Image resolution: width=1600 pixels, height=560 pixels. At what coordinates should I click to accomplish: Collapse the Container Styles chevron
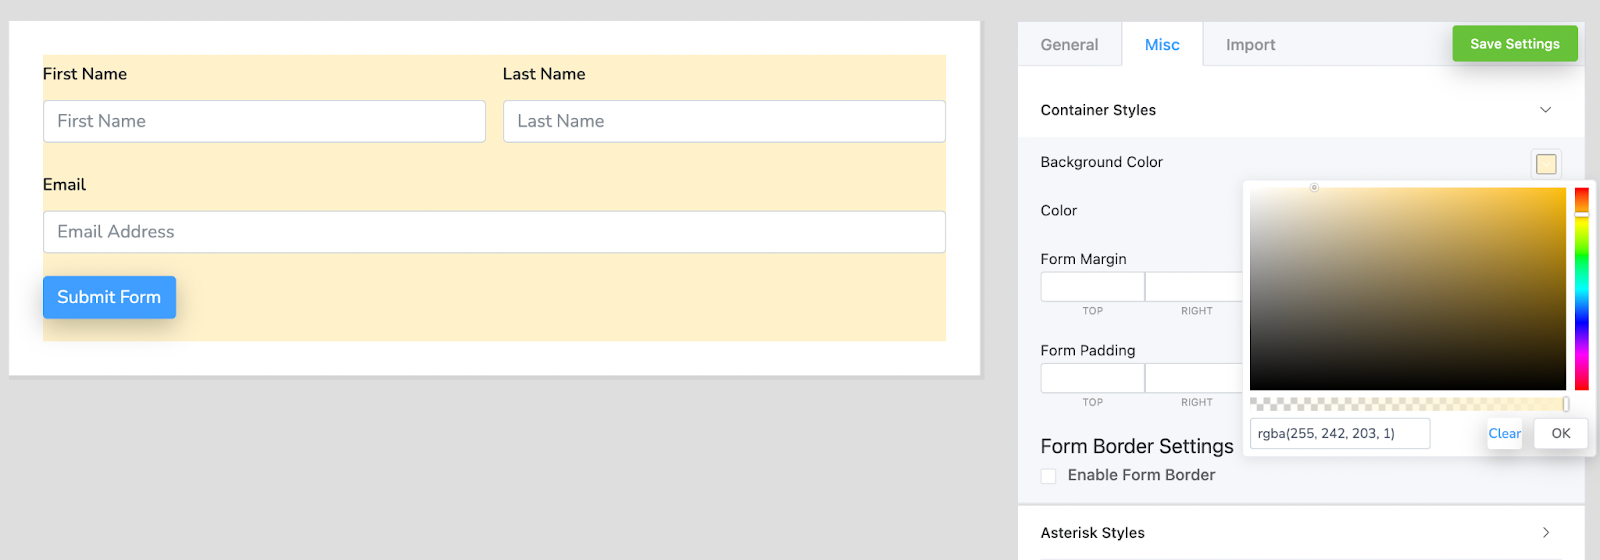click(x=1545, y=110)
